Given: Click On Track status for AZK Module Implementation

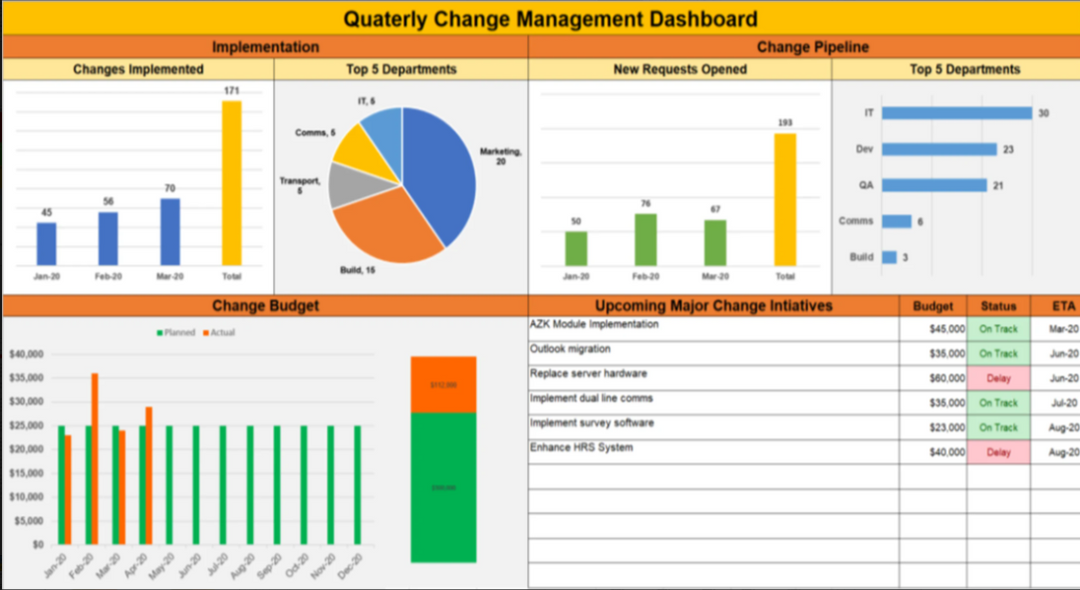Looking at the screenshot, I should point(998,330).
